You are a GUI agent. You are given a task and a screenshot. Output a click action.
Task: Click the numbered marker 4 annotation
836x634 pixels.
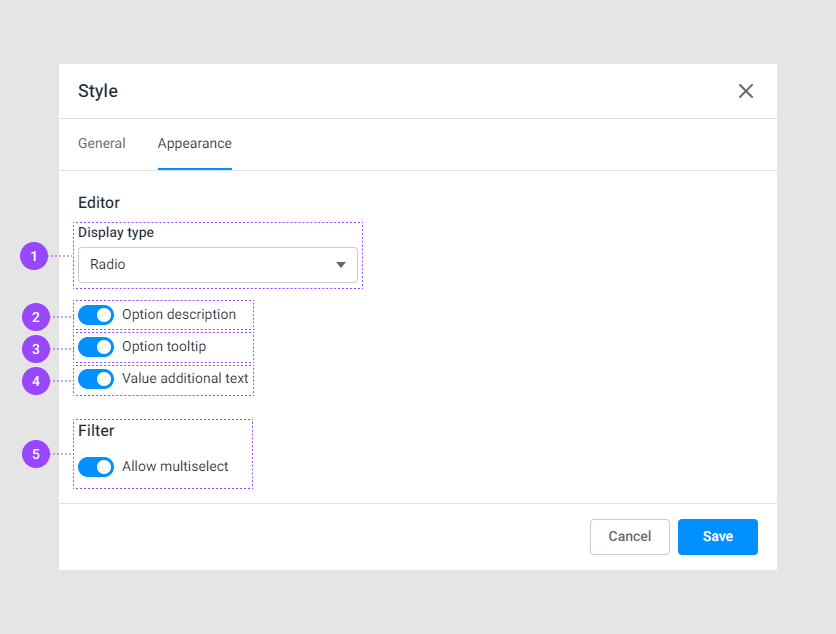(36, 381)
